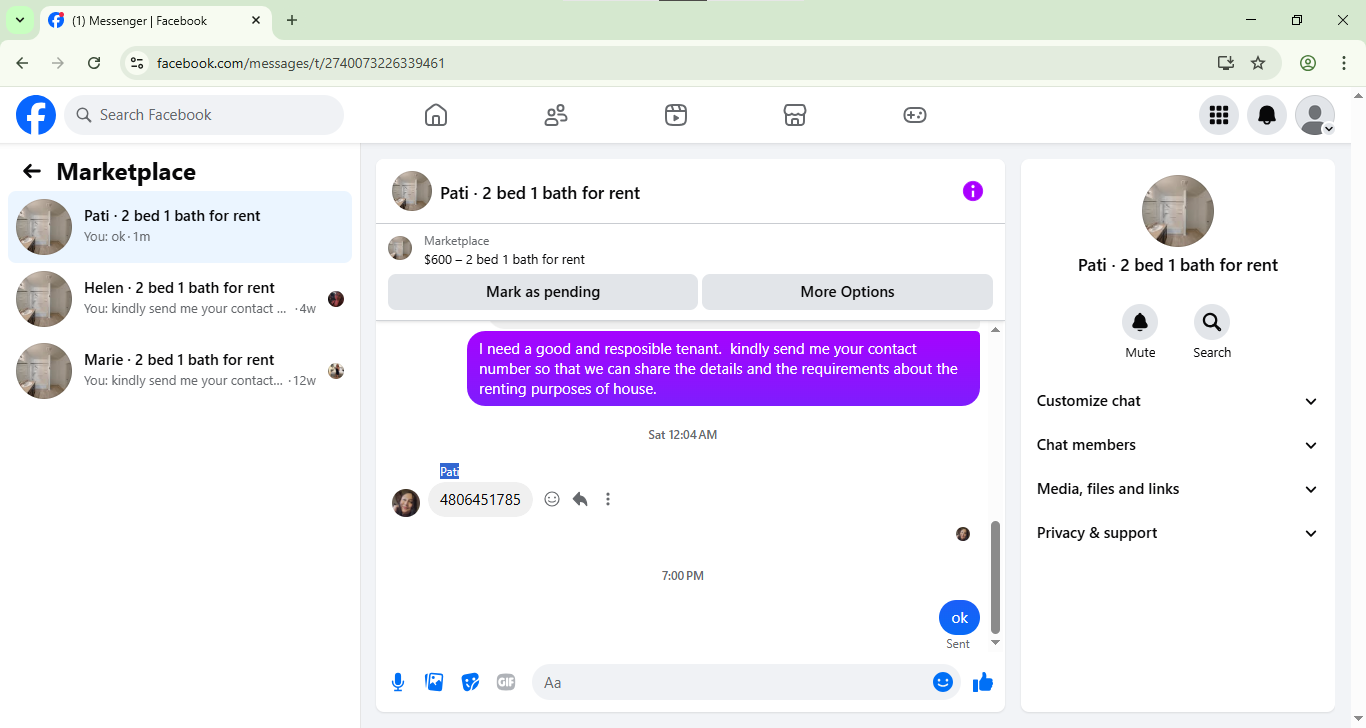Open the Marketplace storefront icon

(x=795, y=115)
